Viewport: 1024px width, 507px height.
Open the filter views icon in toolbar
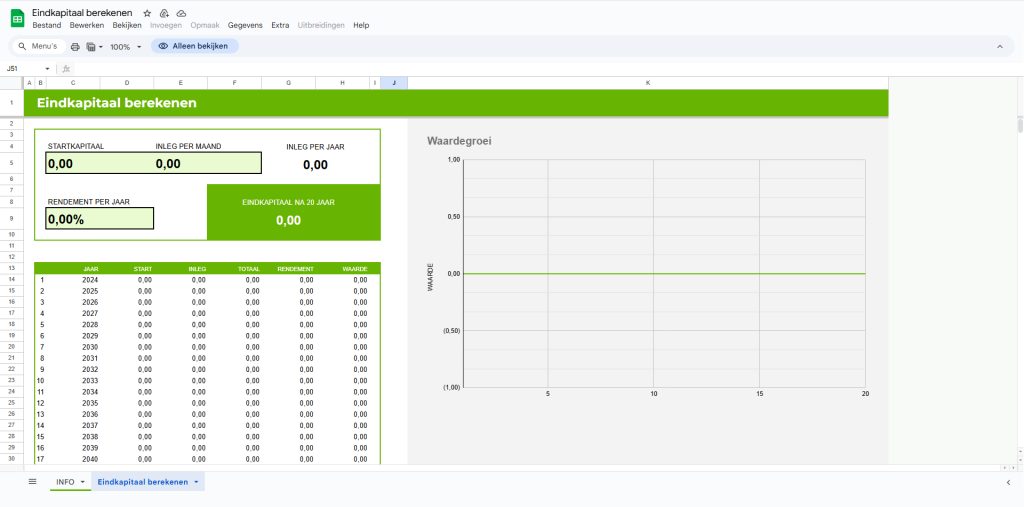pos(92,47)
